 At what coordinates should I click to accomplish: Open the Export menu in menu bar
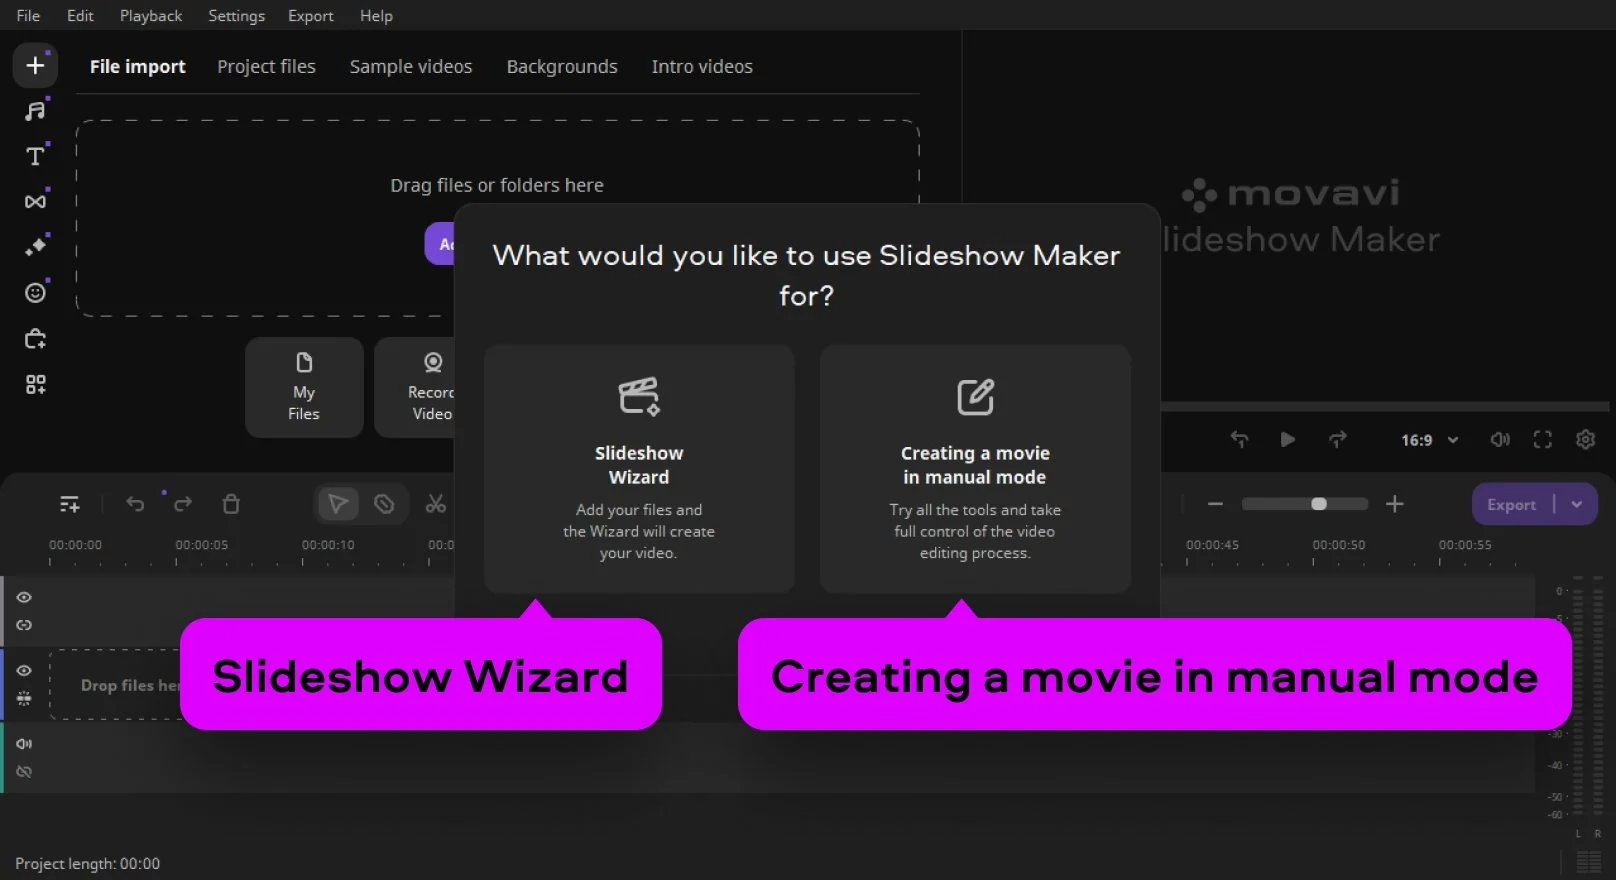point(311,16)
